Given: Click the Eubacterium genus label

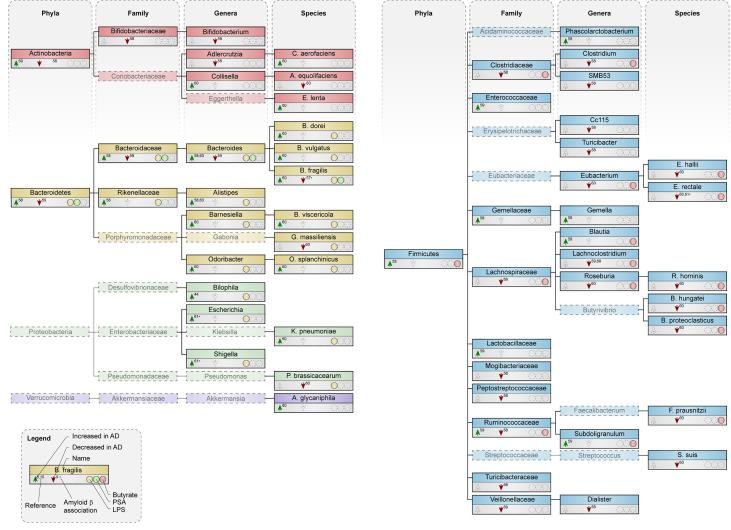Looking at the screenshot, I should tap(594, 175).
